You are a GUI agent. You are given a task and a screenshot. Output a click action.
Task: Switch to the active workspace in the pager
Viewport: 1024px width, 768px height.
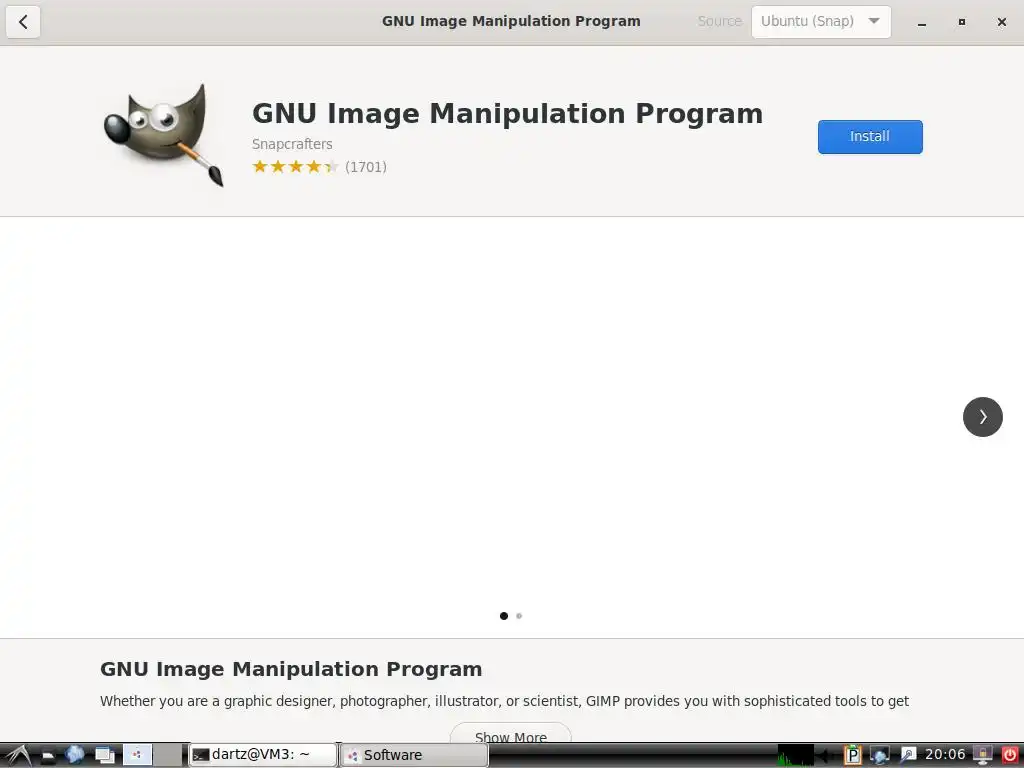click(x=137, y=755)
